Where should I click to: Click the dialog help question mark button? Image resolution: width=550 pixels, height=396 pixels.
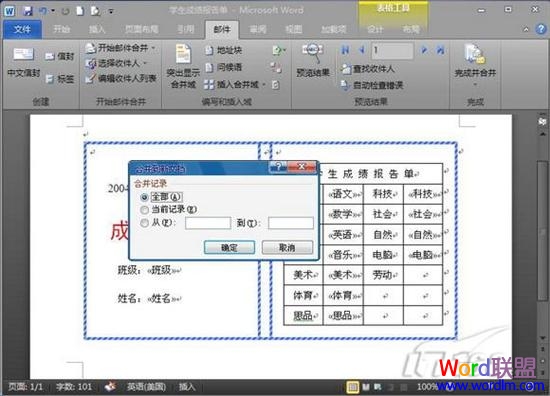(x=279, y=167)
